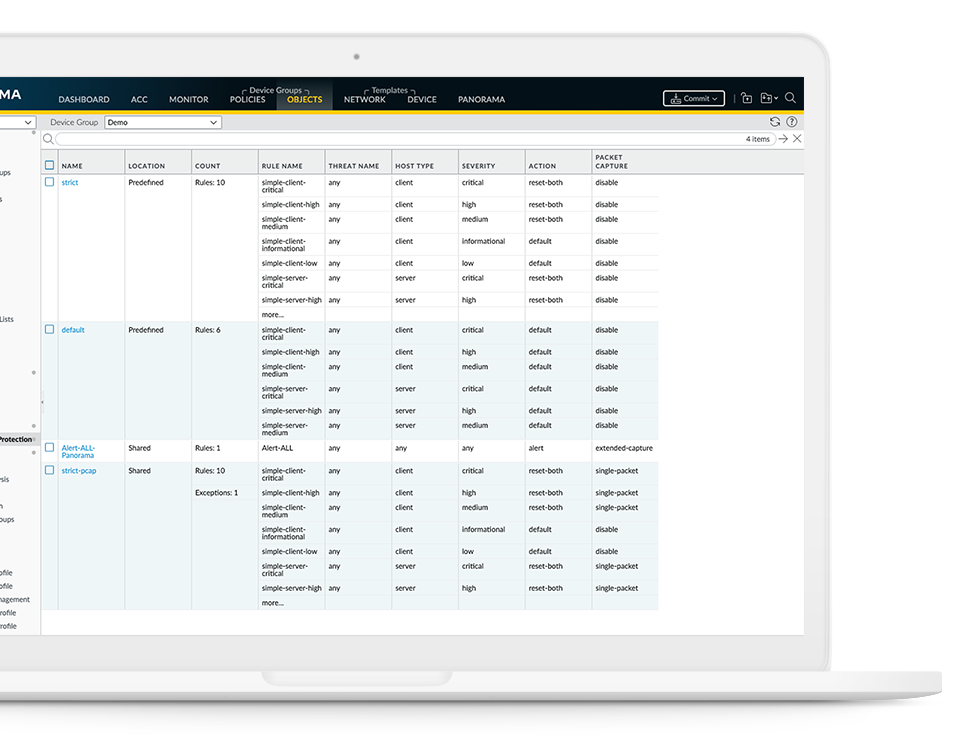Open the strict-pcap profile link
The image size is (974, 744).
(x=79, y=471)
